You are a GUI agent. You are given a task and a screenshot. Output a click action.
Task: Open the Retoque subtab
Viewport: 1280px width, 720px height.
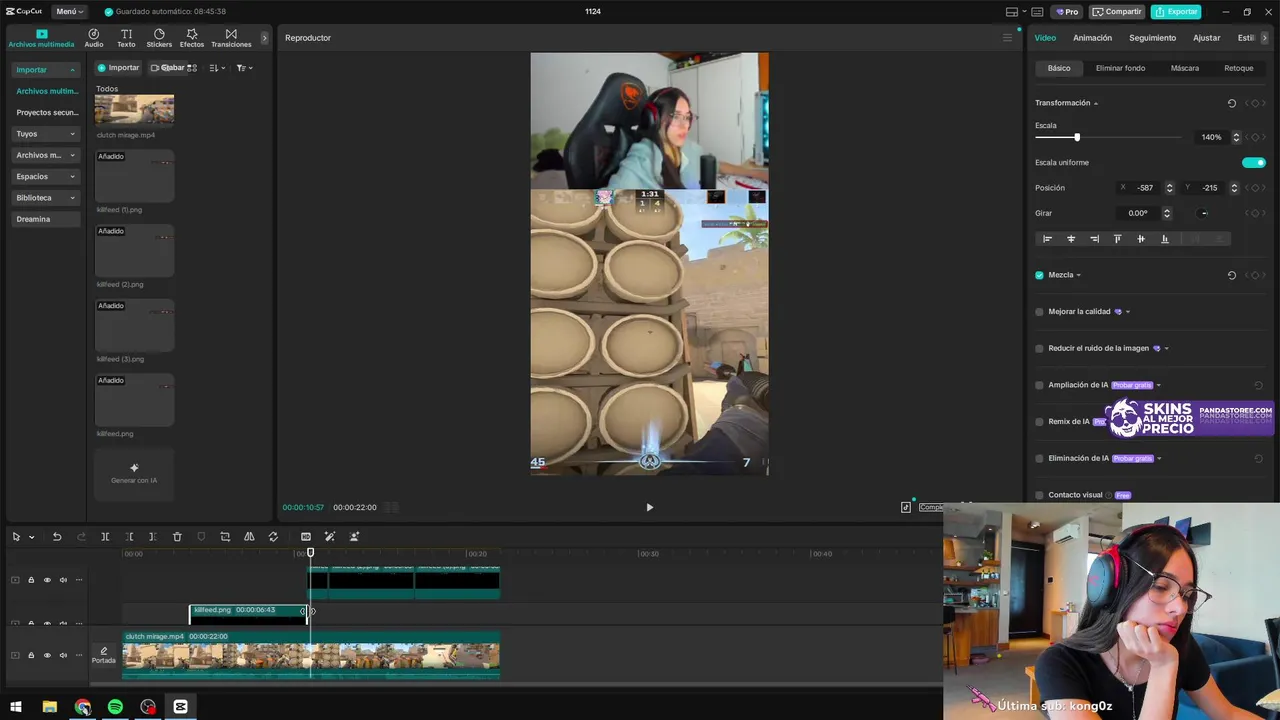coord(1239,68)
